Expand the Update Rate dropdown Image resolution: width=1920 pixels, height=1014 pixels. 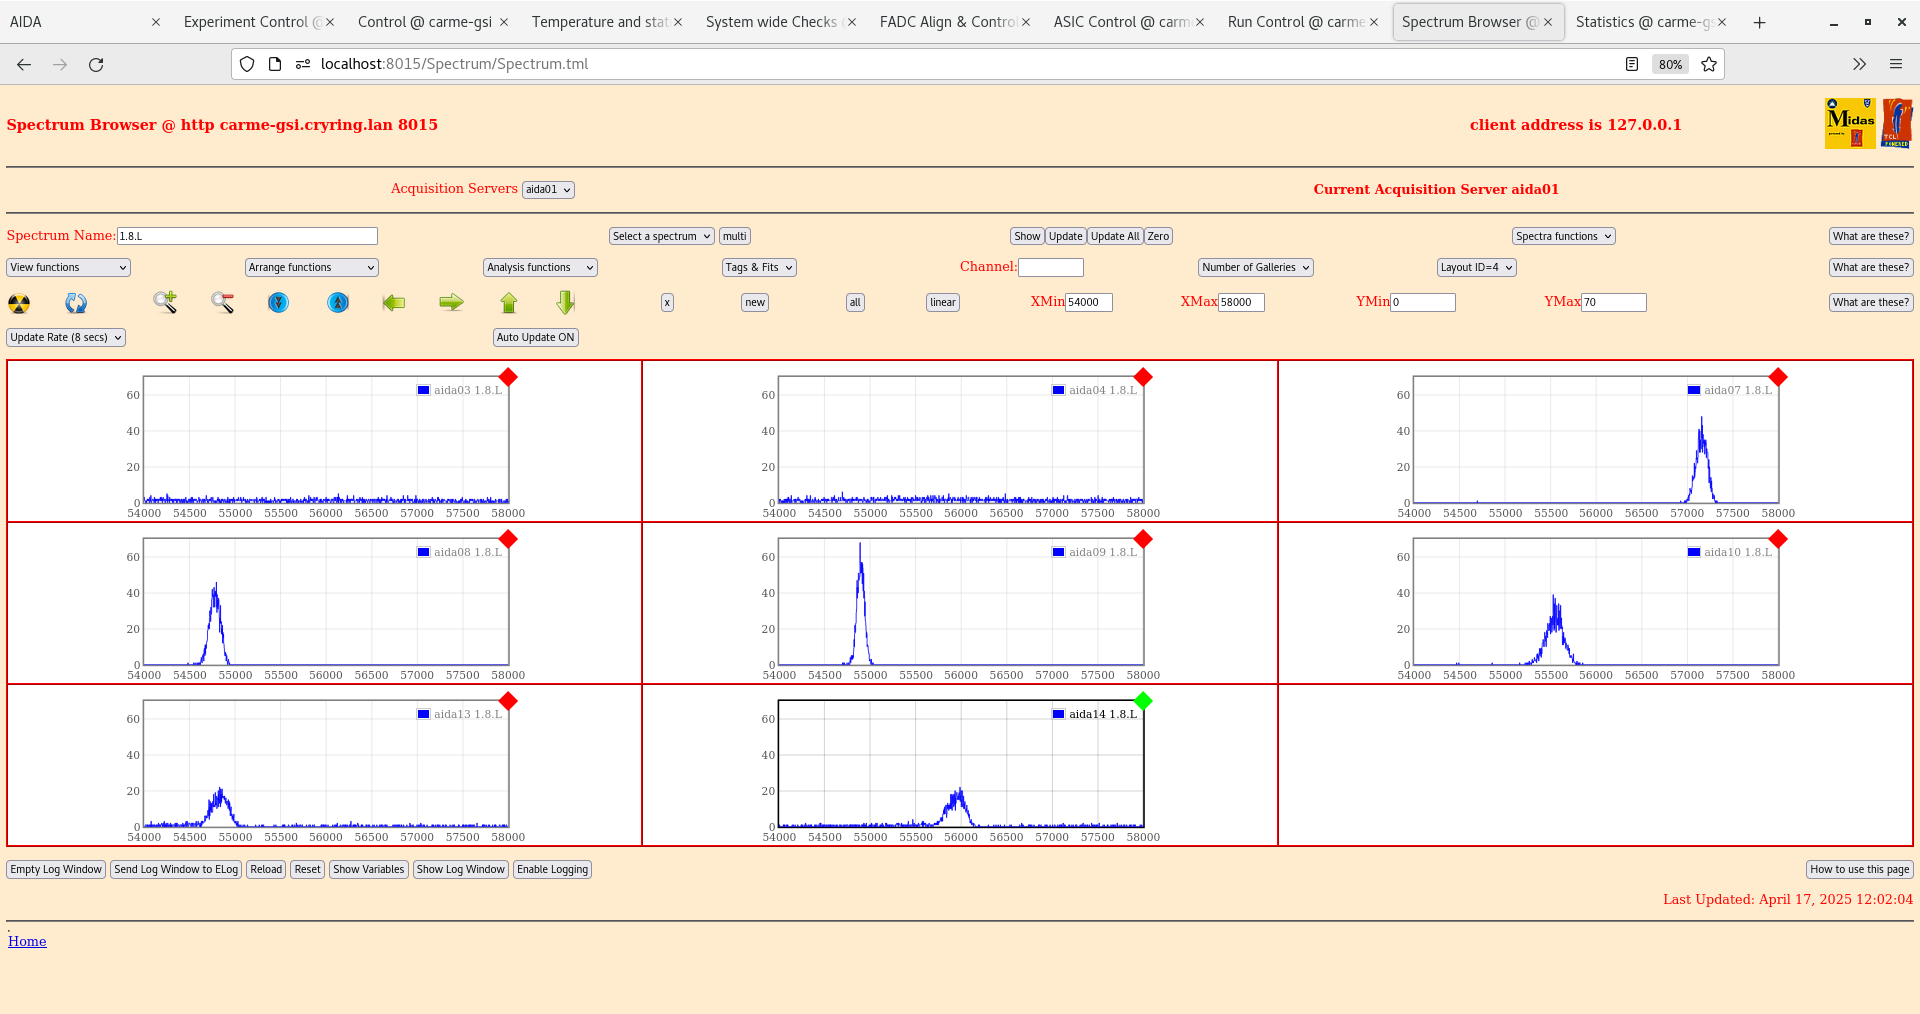(66, 337)
